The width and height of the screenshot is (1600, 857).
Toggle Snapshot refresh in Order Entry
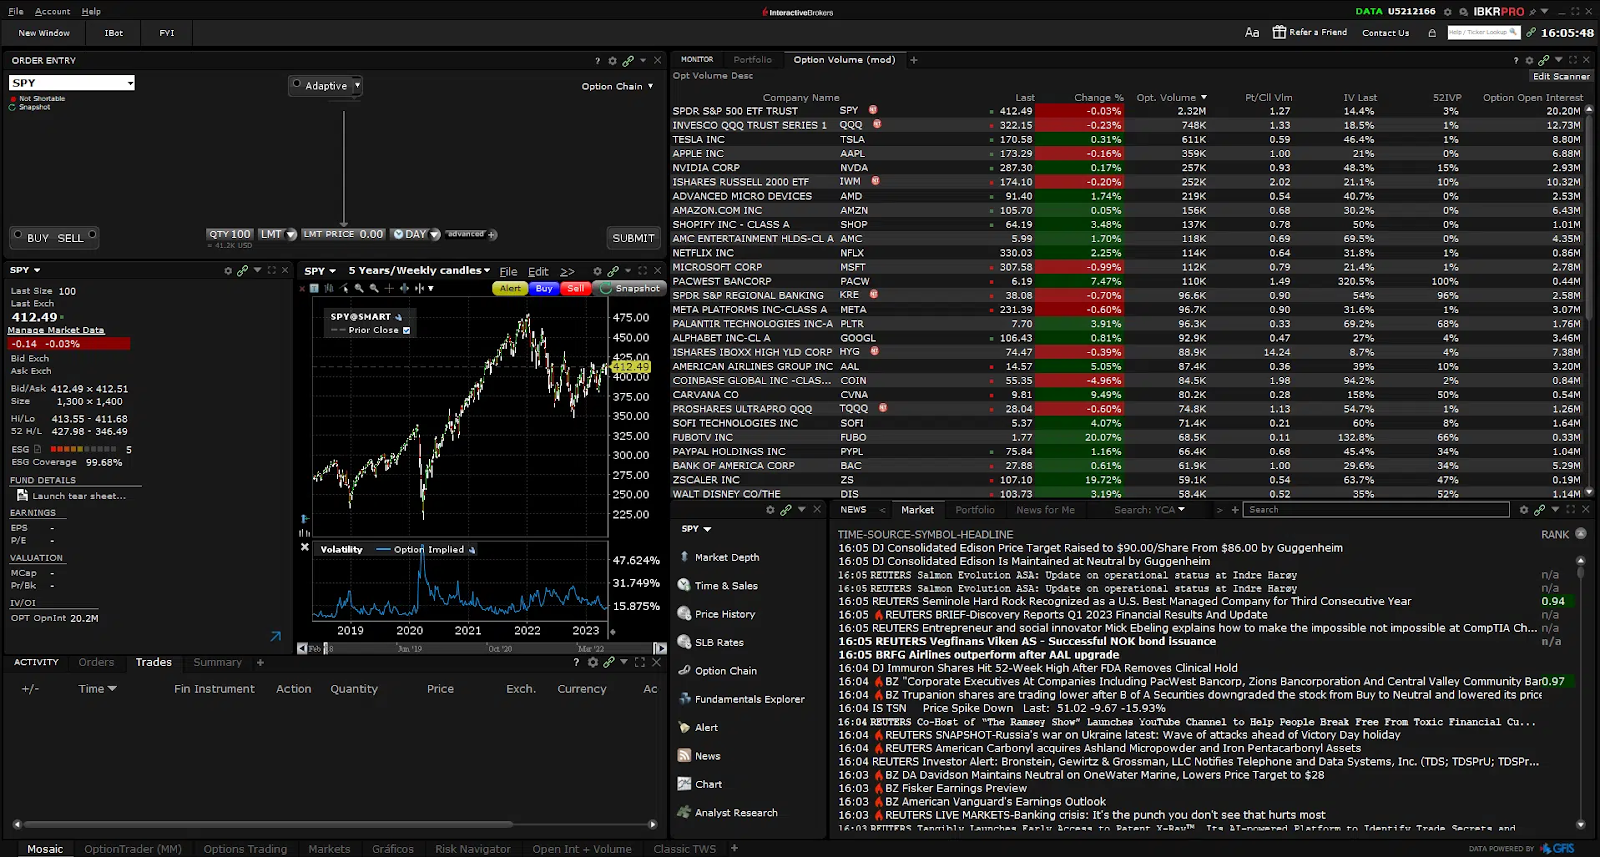tap(13, 107)
